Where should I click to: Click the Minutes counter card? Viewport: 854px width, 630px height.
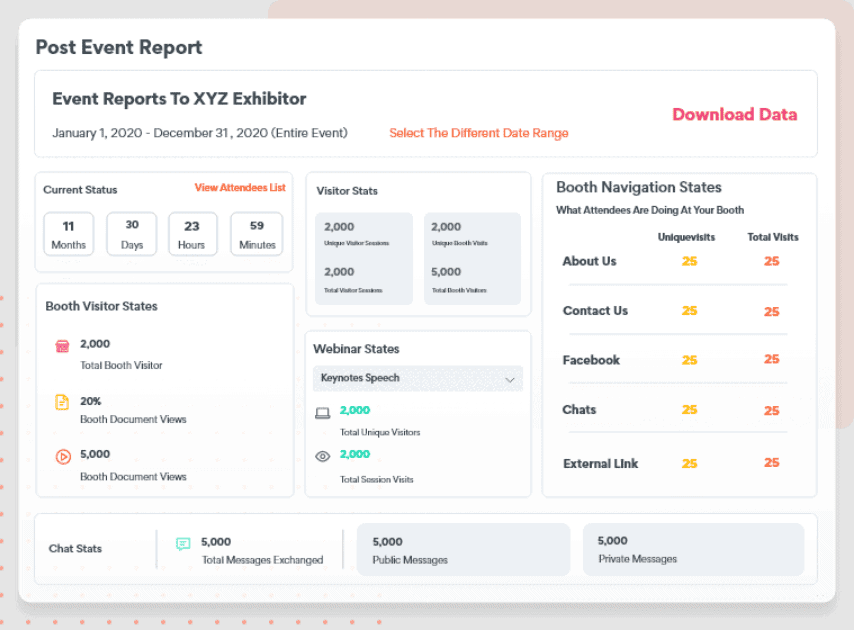coord(256,233)
